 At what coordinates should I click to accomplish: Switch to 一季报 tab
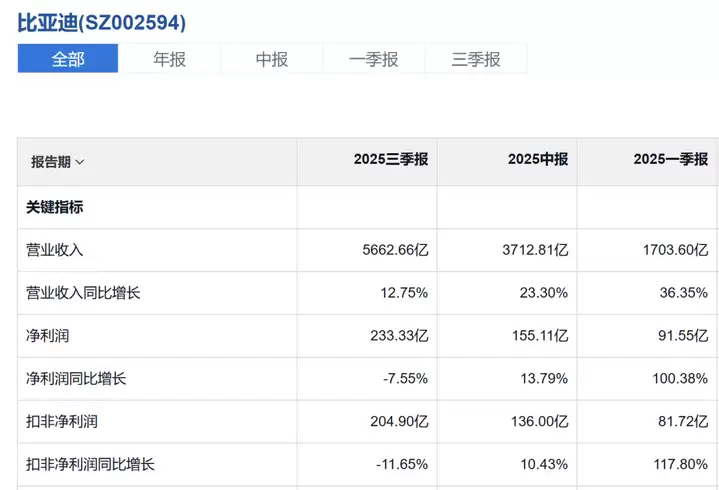(x=373, y=59)
